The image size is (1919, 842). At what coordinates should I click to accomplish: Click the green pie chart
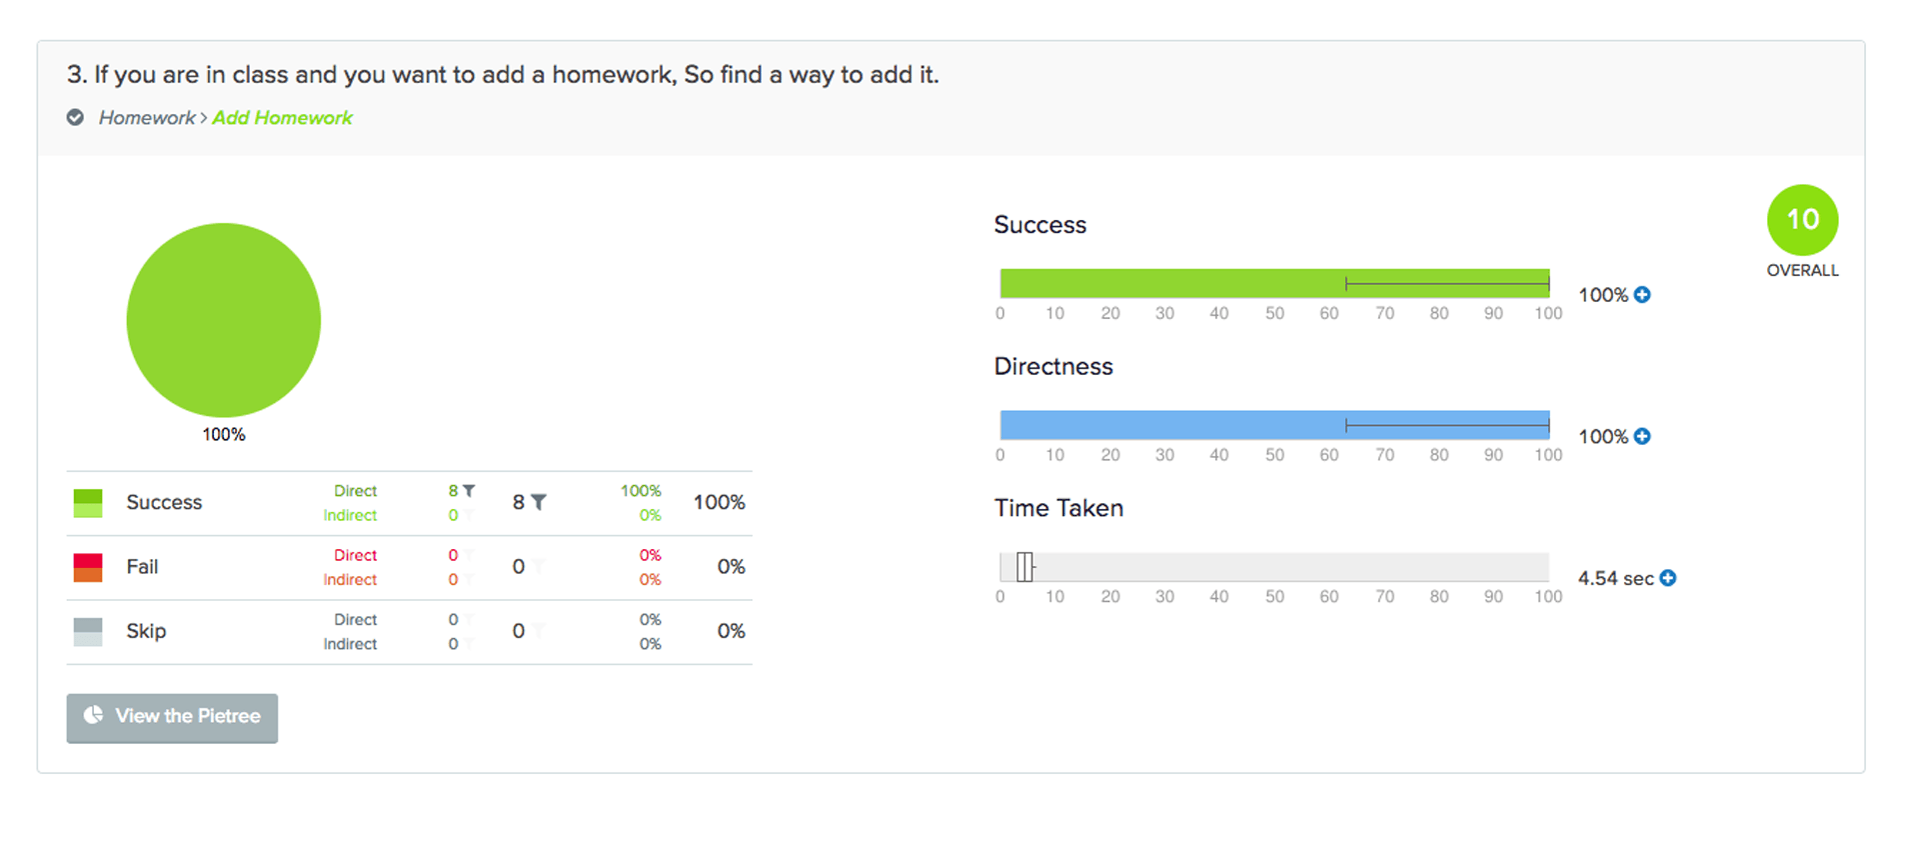(x=224, y=320)
